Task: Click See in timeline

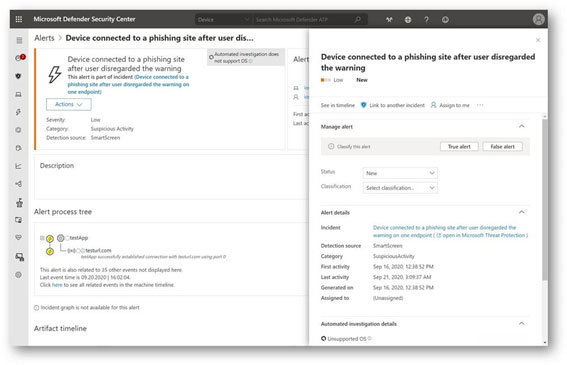Action: [x=338, y=105]
